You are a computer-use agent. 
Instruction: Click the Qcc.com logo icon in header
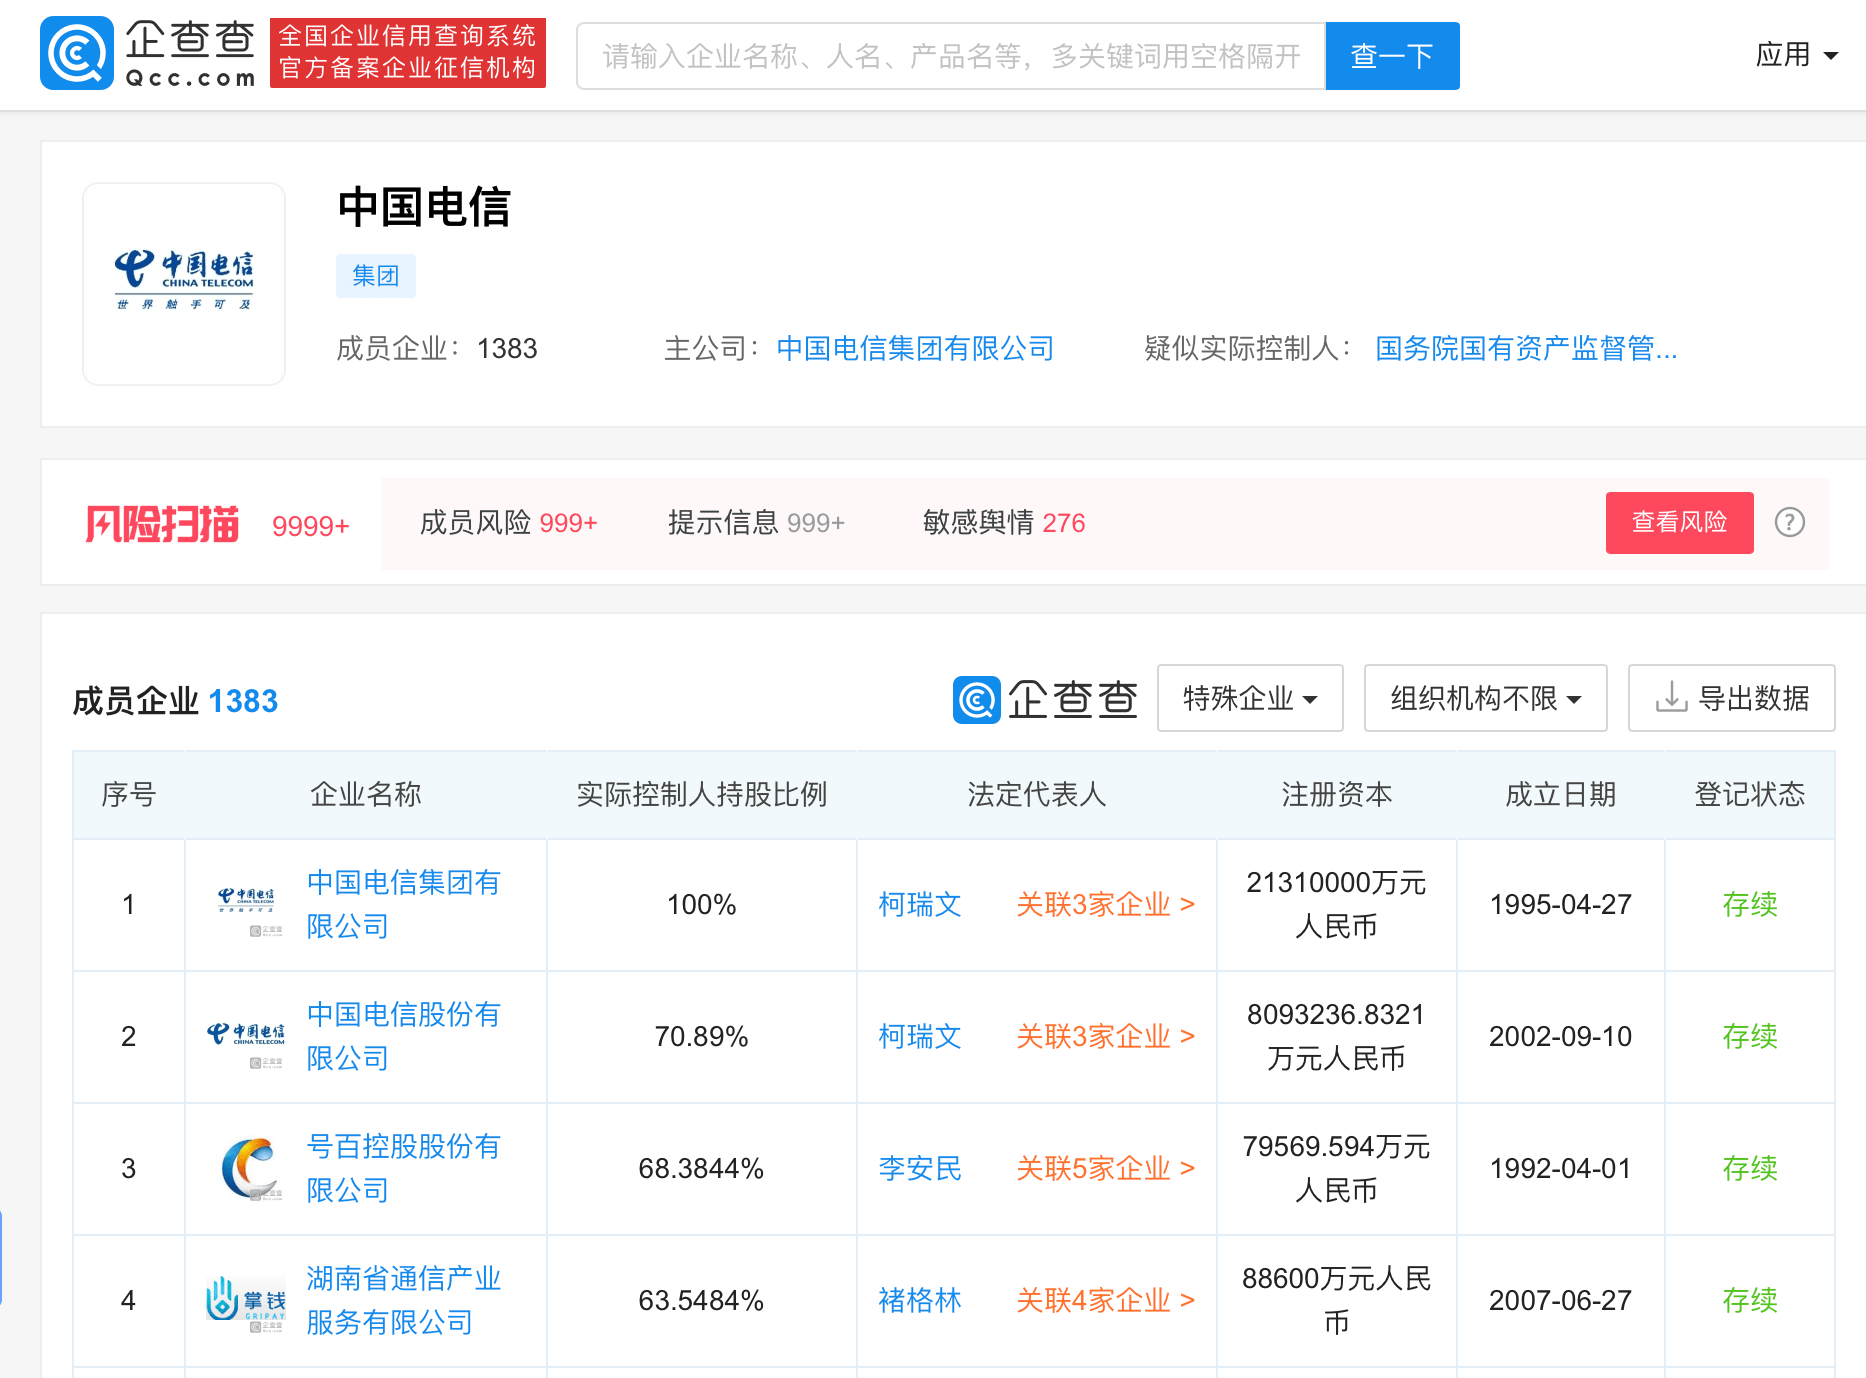click(x=77, y=53)
